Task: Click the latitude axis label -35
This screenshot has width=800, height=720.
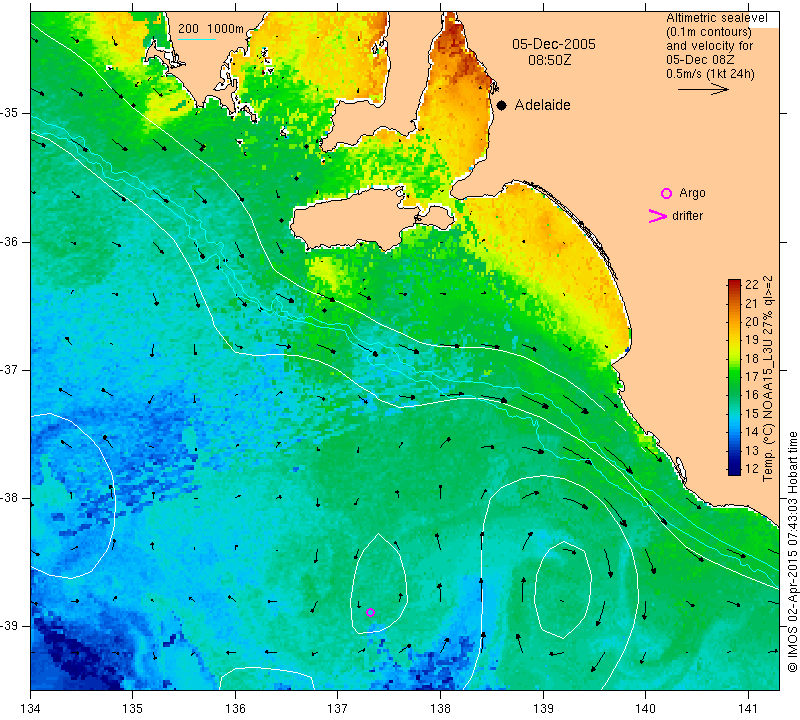Action: point(10,113)
